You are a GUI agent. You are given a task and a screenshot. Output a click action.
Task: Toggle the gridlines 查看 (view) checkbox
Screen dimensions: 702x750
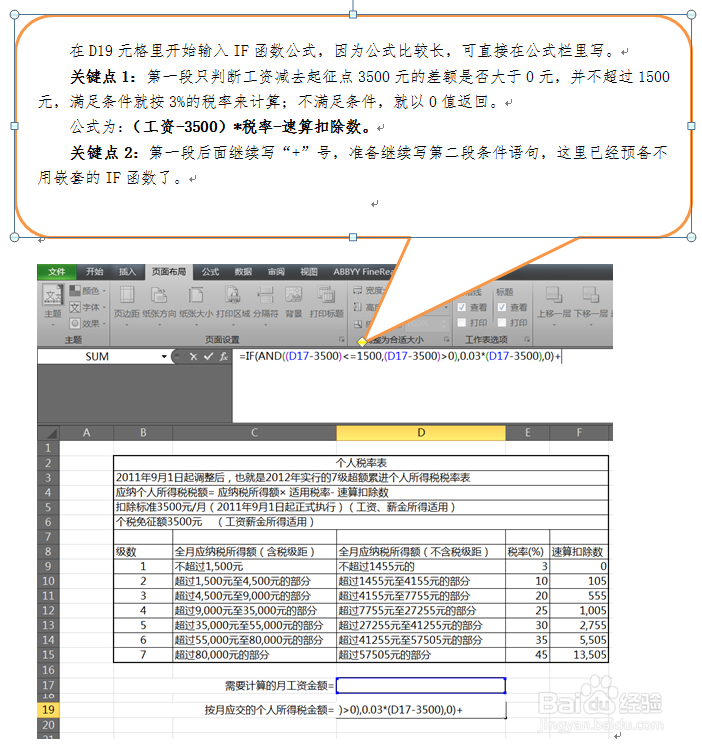coord(462,307)
